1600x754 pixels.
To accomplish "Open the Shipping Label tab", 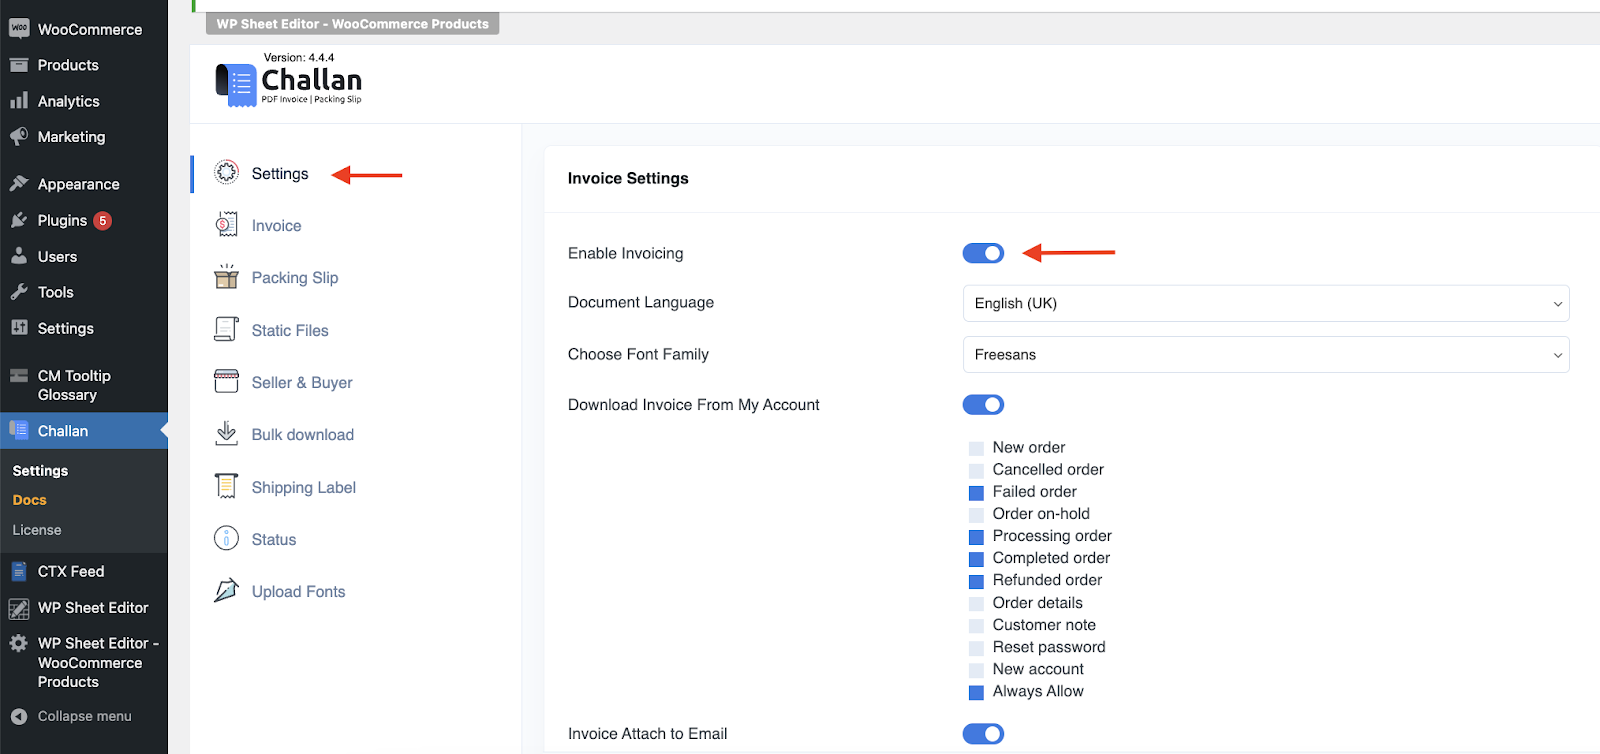I will point(304,487).
